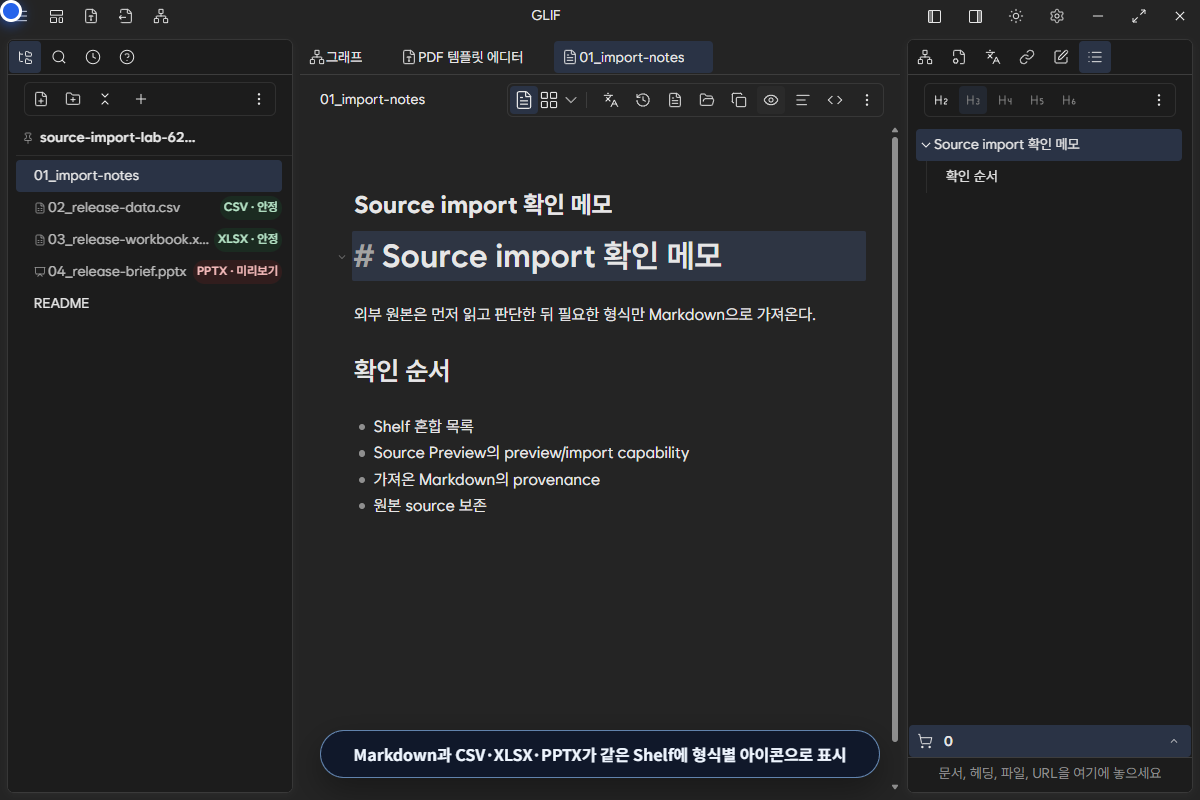Create a new folder in the shelf
This screenshot has width=1200, height=800.
tap(73, 99)
